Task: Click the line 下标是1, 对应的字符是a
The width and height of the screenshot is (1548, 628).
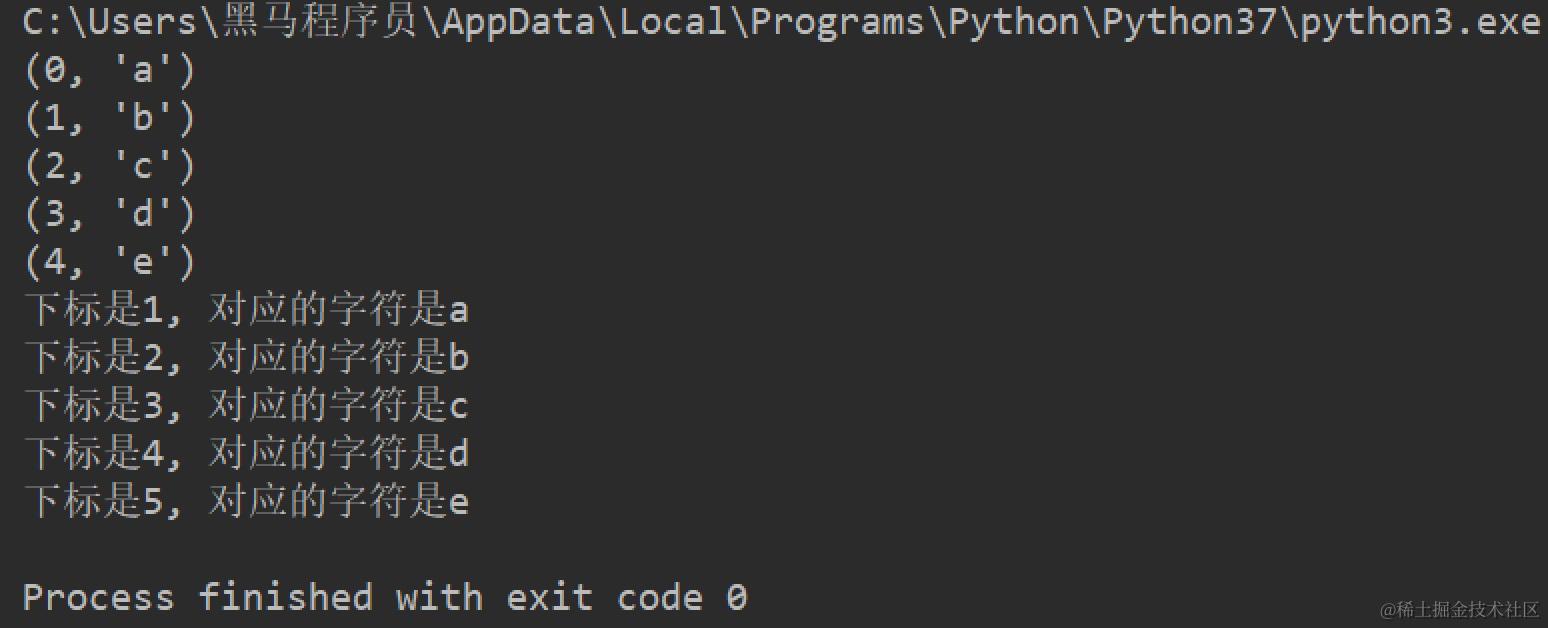Action: 245,311
